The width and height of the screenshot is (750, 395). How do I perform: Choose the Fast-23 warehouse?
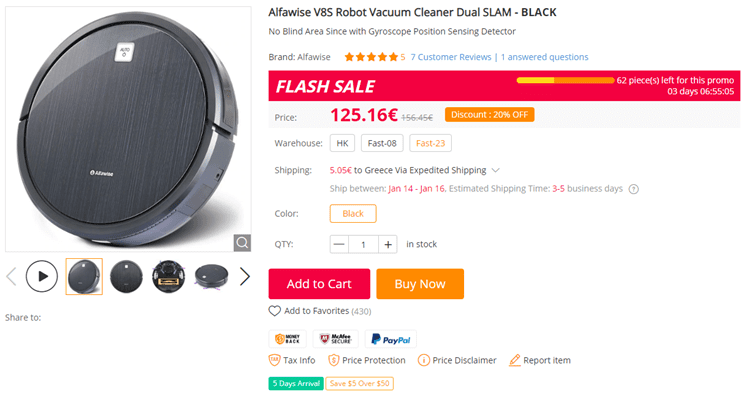point(430,143)
